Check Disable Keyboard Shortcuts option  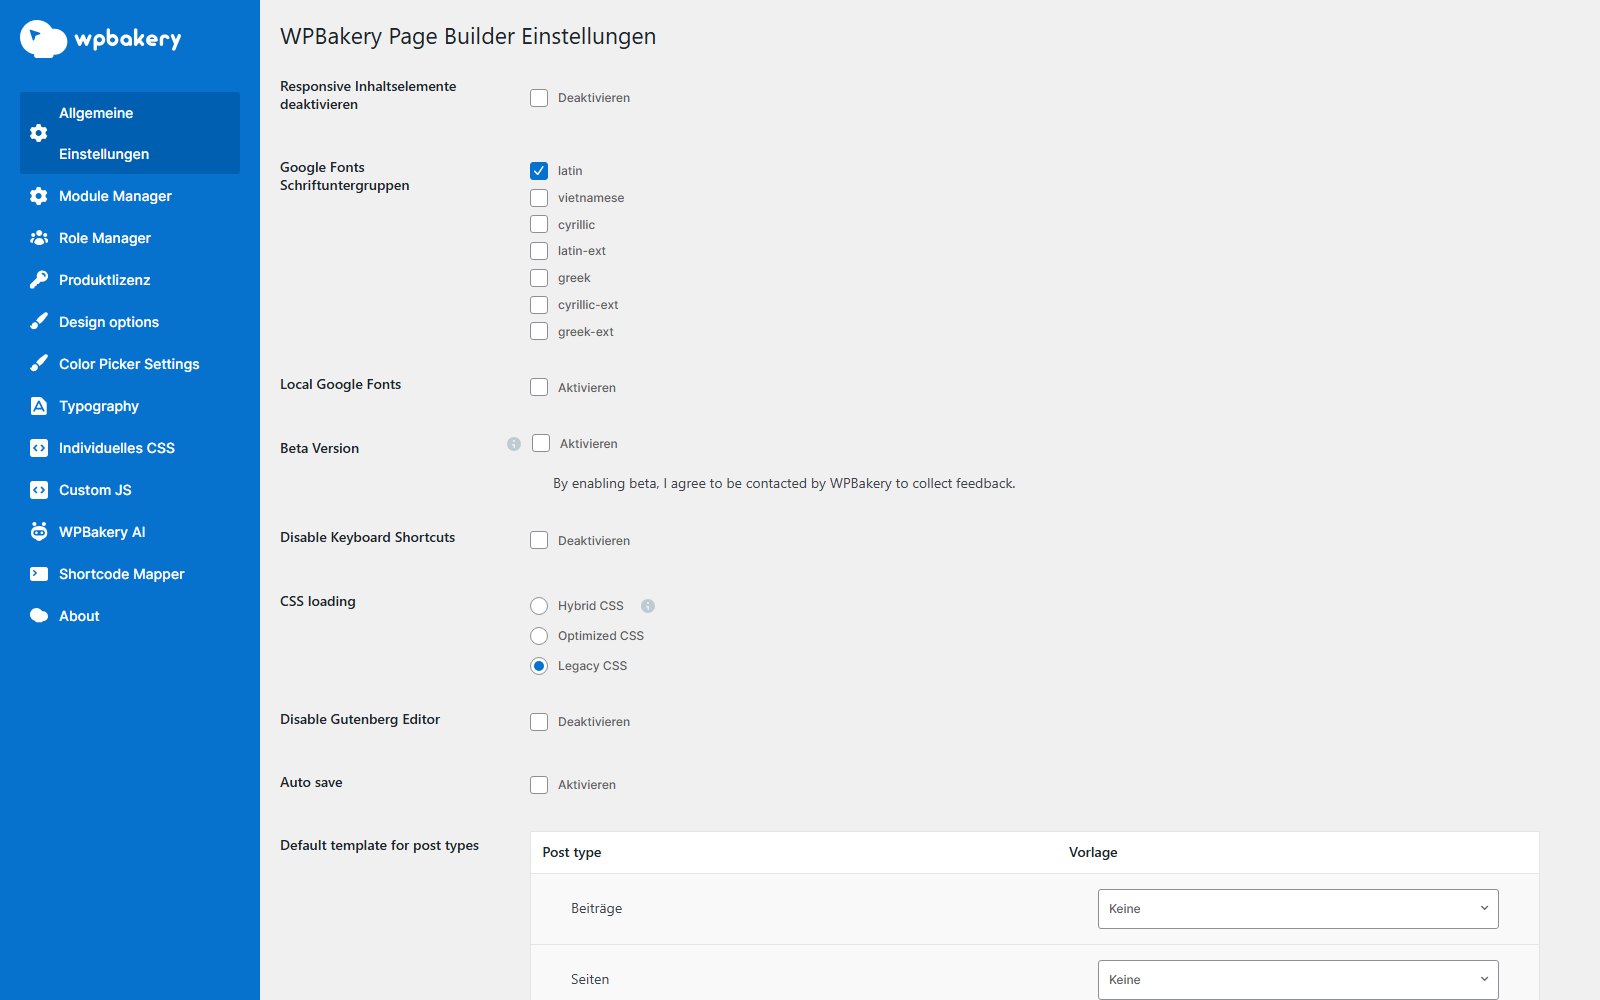click(x=539, y=540)
